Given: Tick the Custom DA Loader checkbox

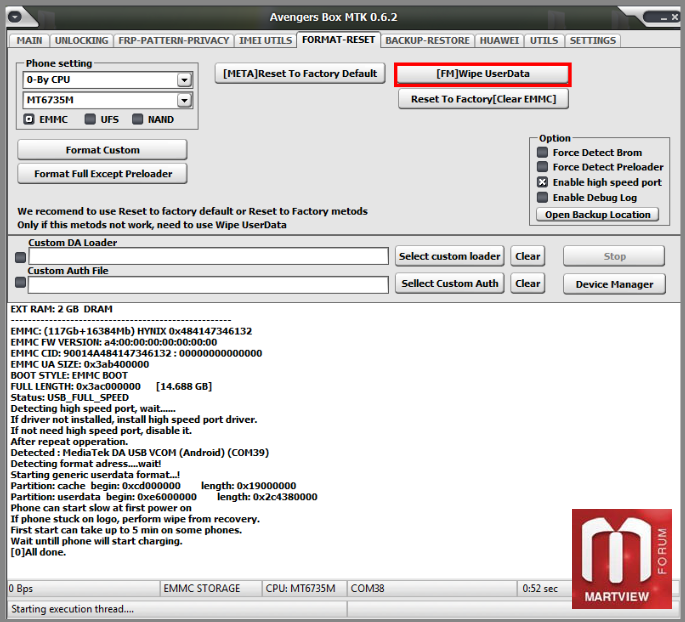Looking at the screenshot, I should tap(20, 257).
